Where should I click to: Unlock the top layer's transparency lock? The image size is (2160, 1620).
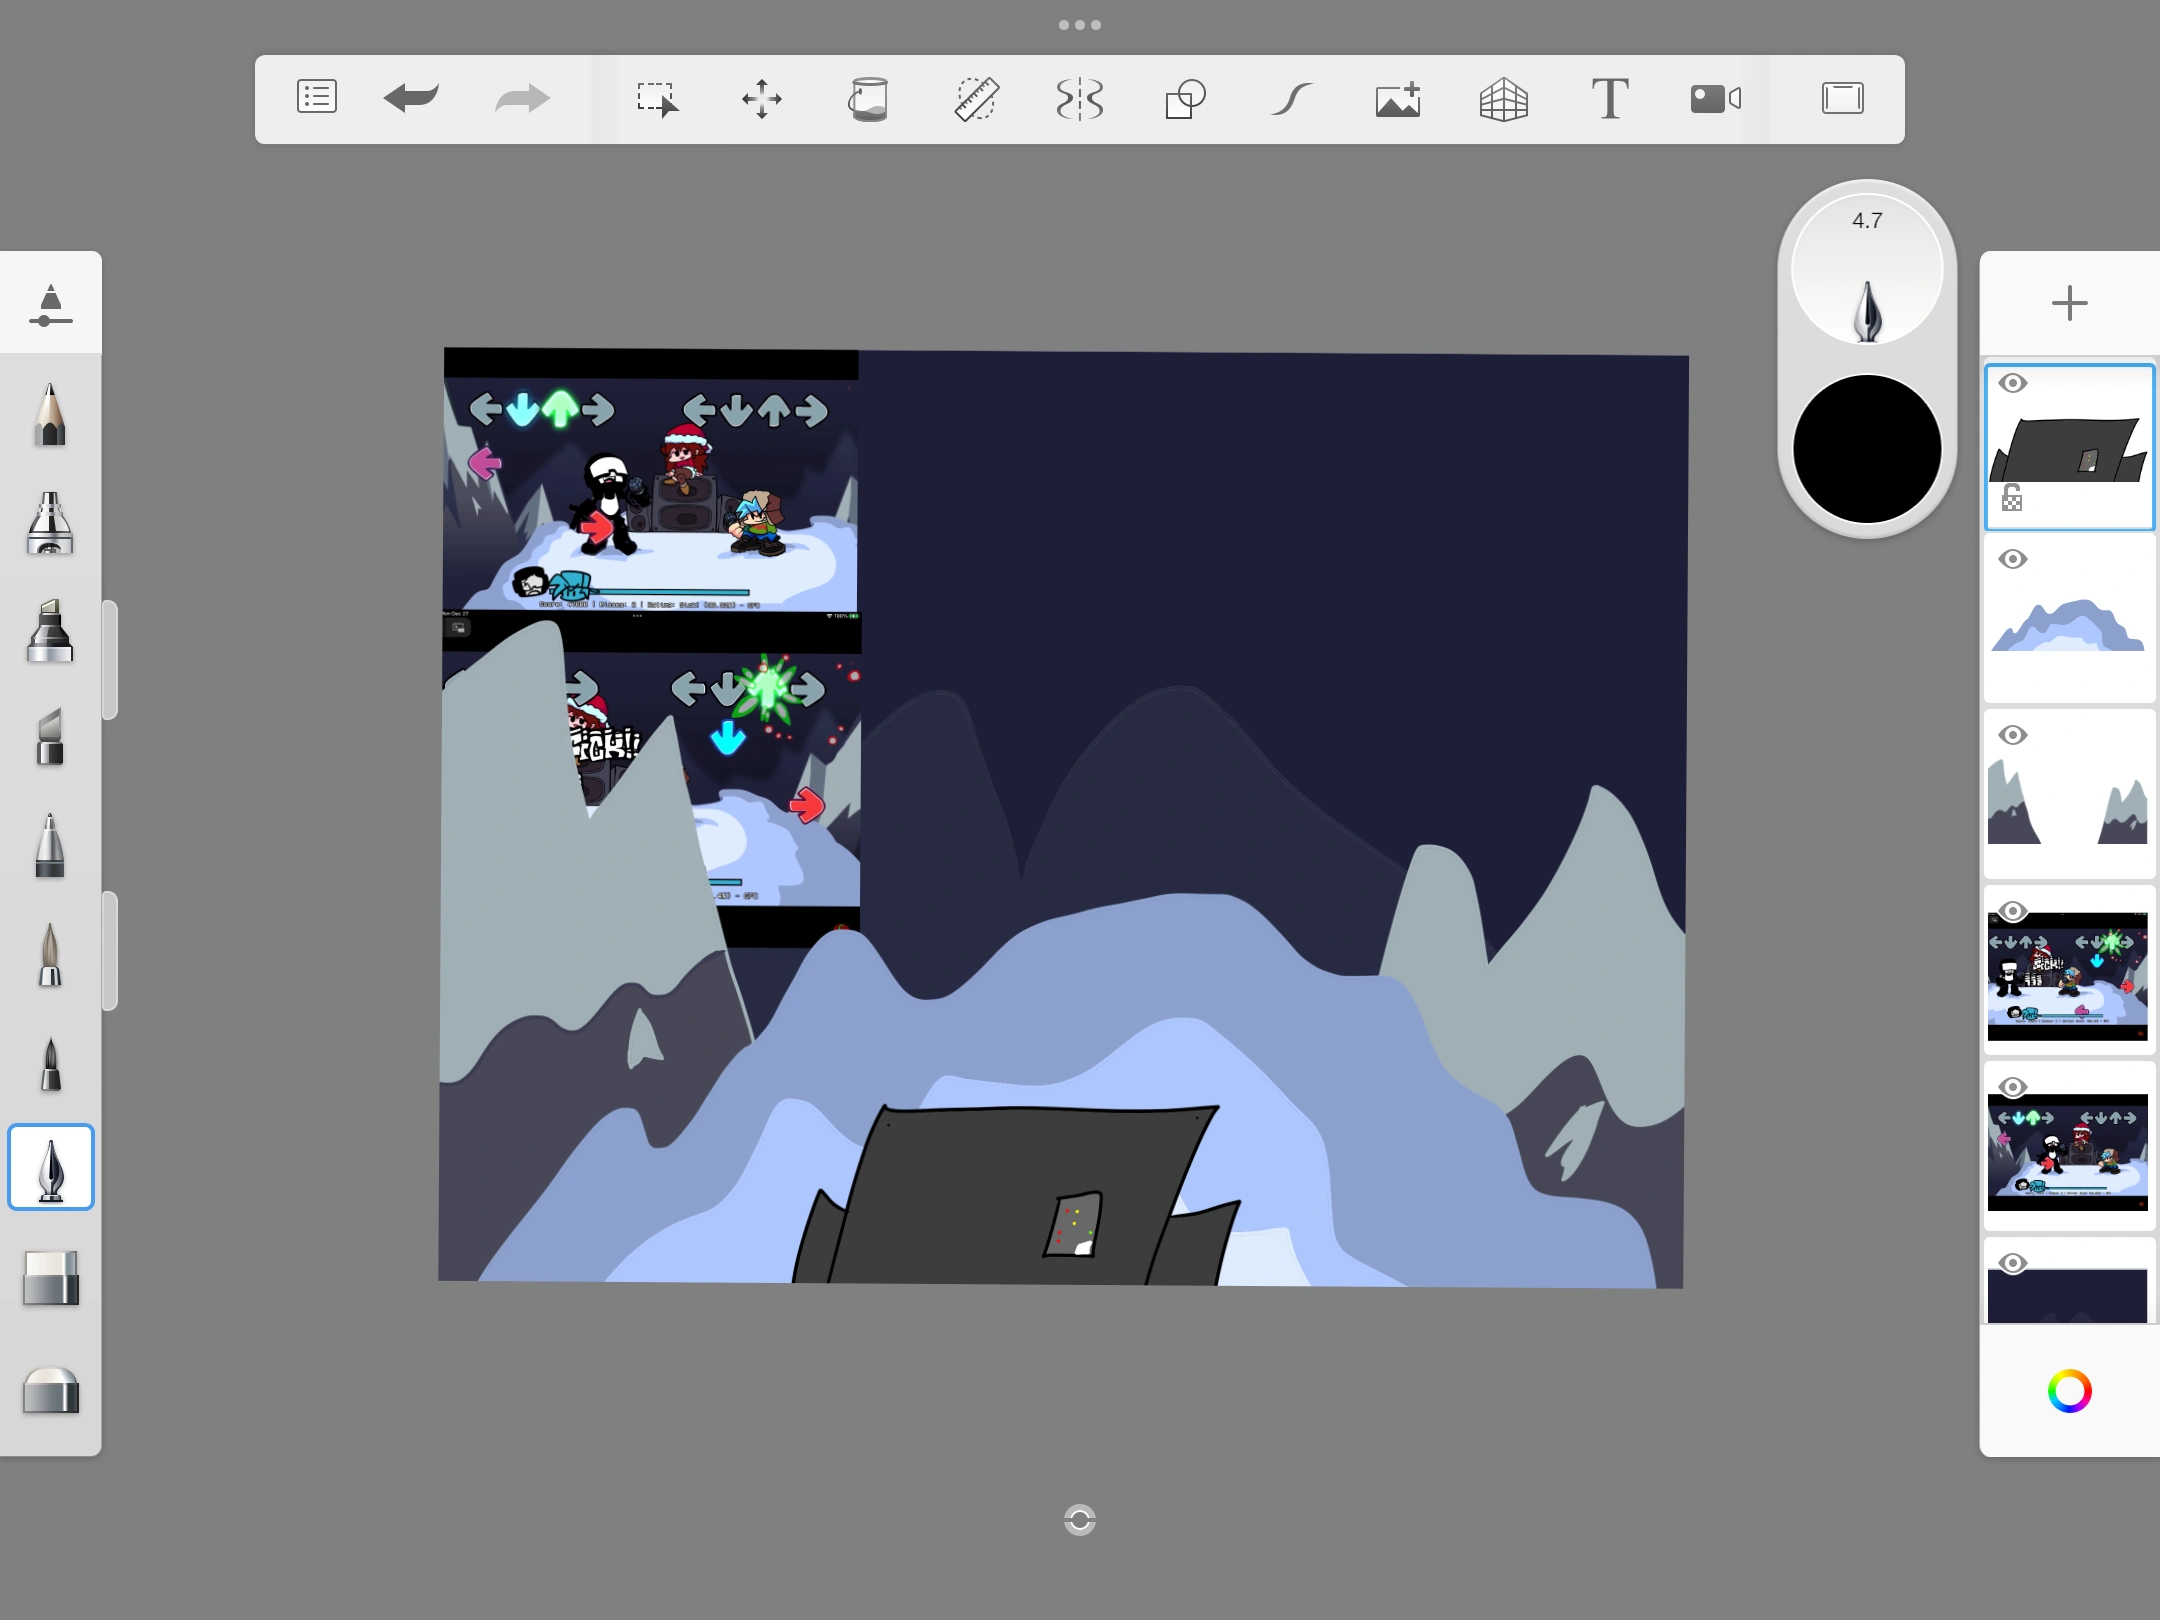coord(2010,497)
